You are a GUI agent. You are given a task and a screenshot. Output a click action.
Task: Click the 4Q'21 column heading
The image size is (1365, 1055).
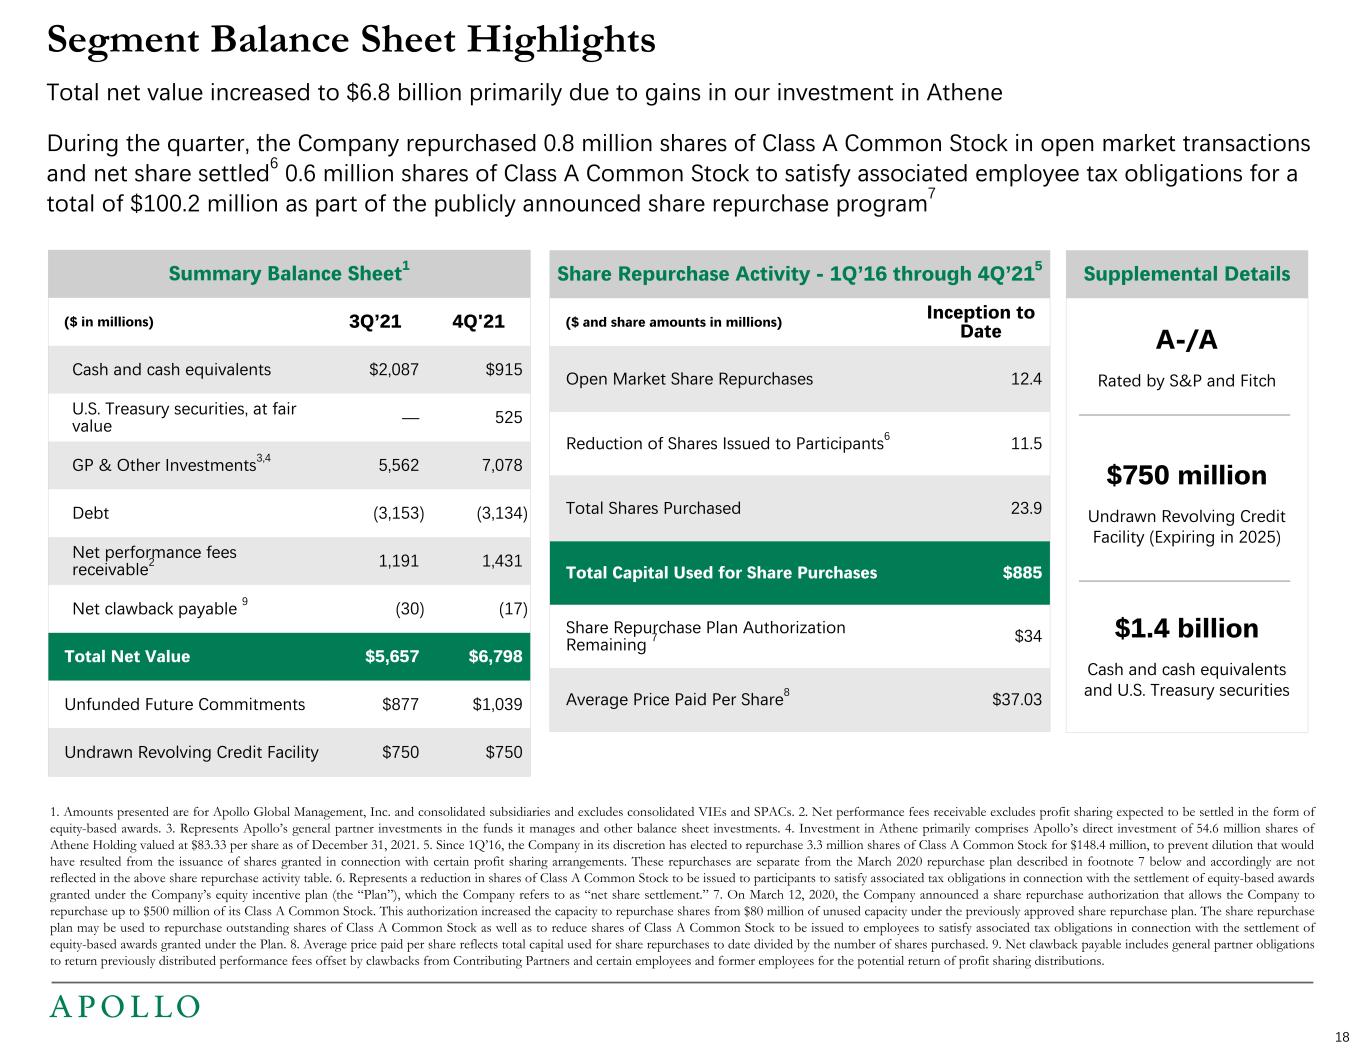coord(478,322)
